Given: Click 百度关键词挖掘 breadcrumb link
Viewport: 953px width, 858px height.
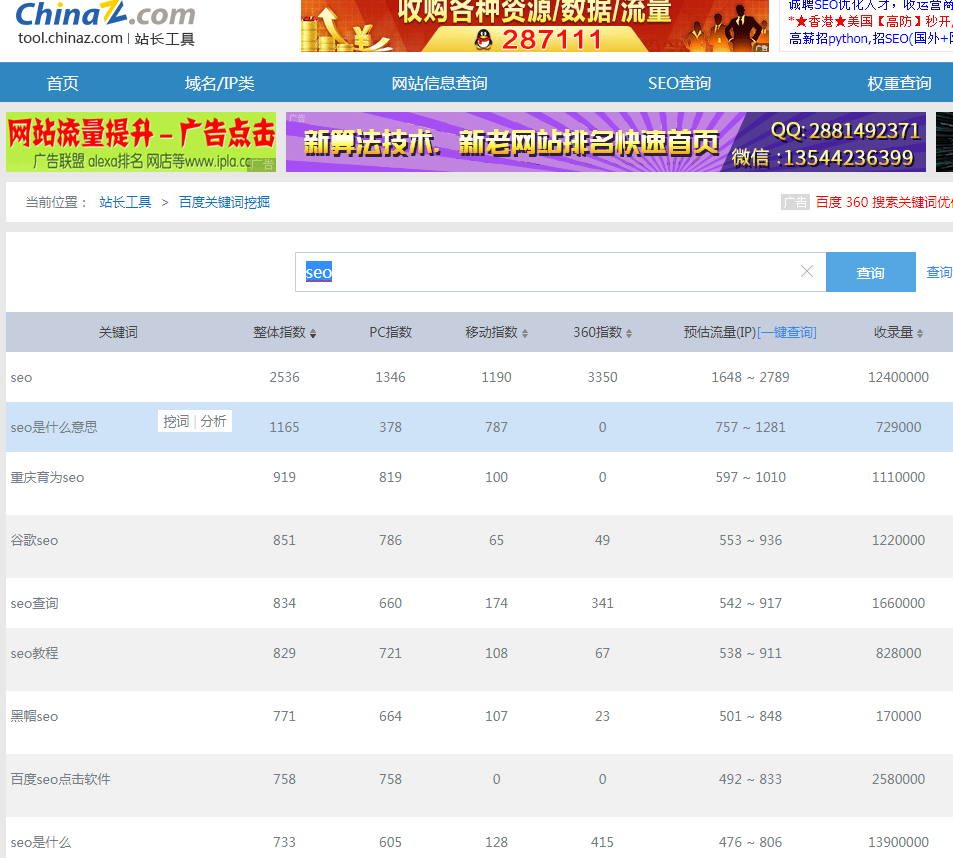Looking at the screenshot, I should tap(224, 202).
